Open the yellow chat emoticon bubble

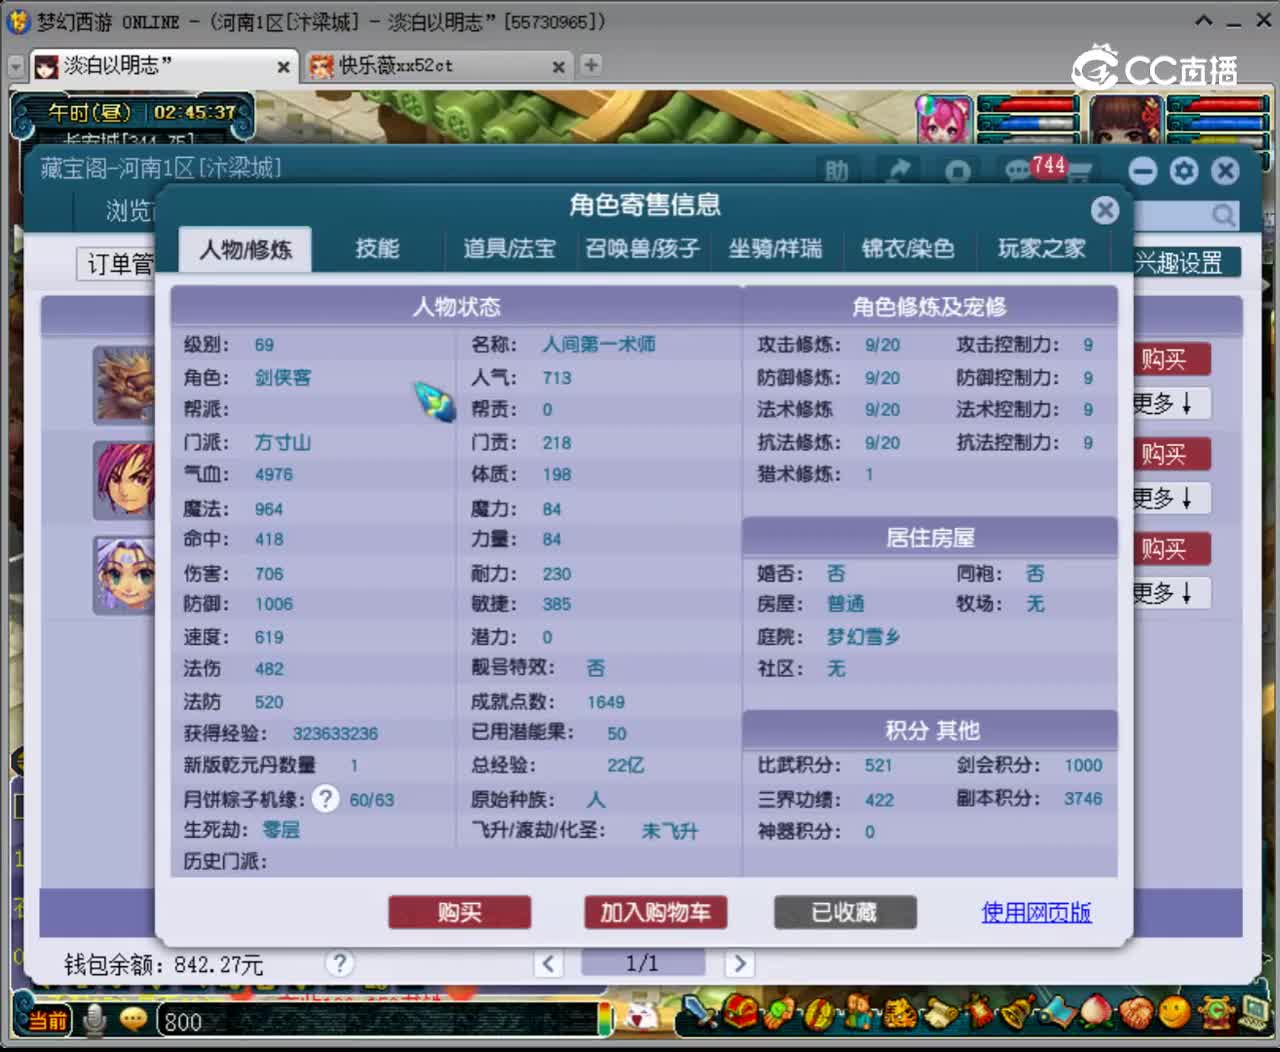tap(133, 1020)
